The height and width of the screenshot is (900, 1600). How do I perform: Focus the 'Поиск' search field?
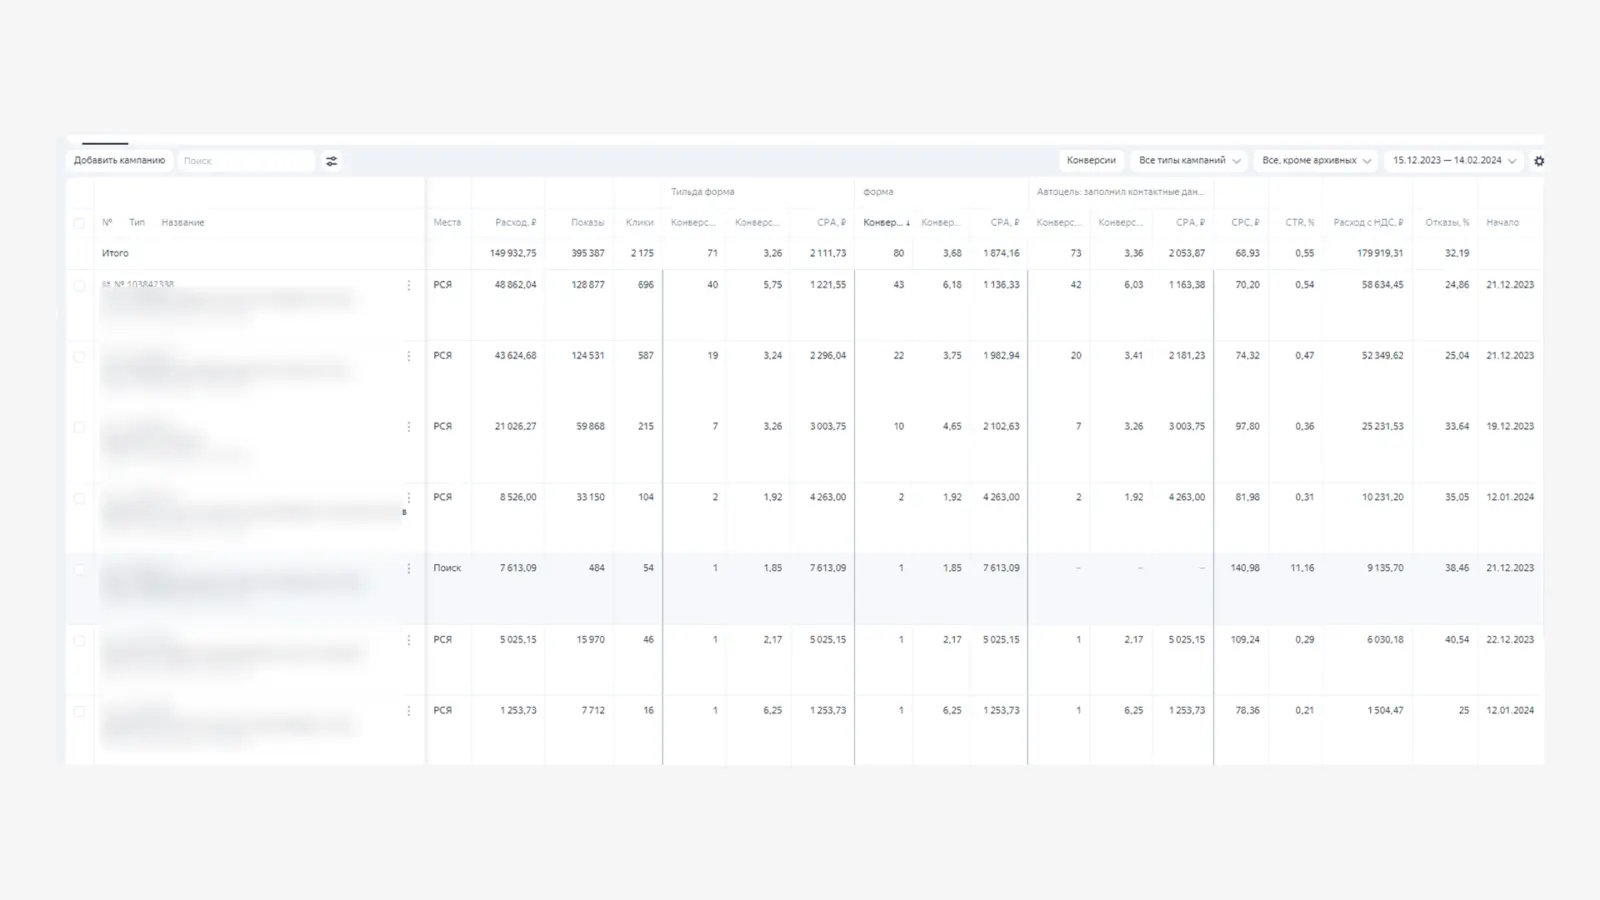(x=245, y=161)
